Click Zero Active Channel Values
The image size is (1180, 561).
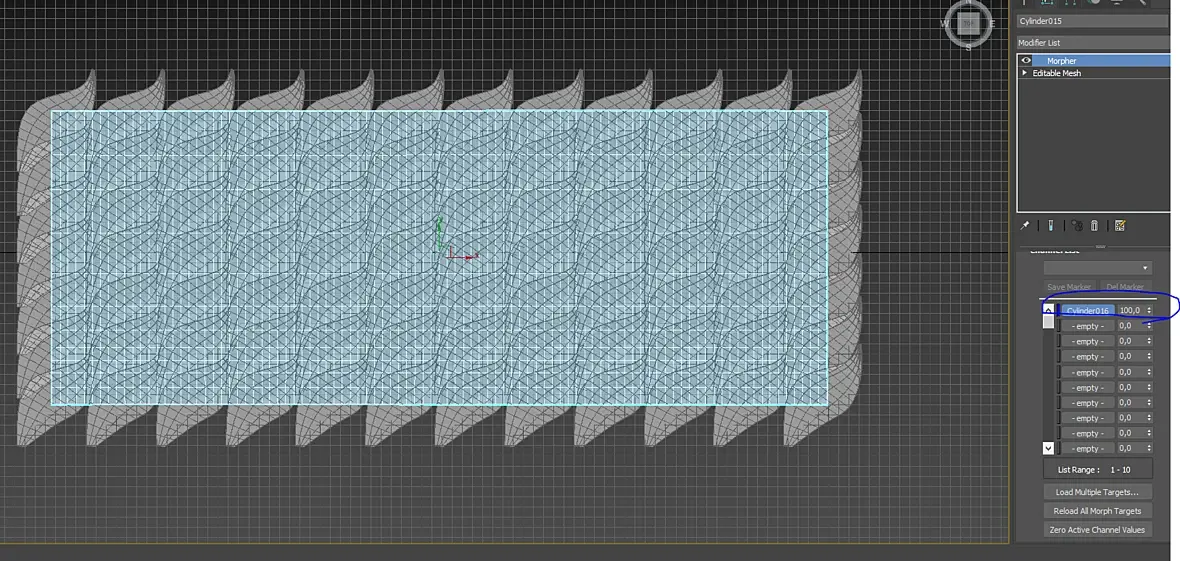point(1098,529)
